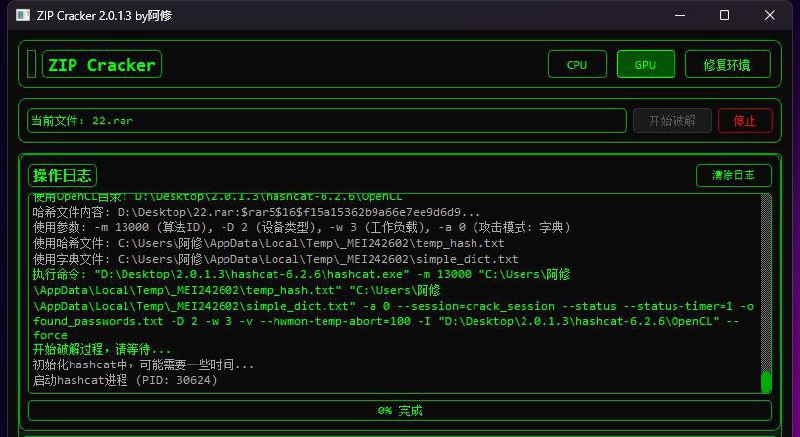The height and width of the screenshot is (437, 800).
Task: Switch to CPU cracking mode
Action: tap(577, 65)
